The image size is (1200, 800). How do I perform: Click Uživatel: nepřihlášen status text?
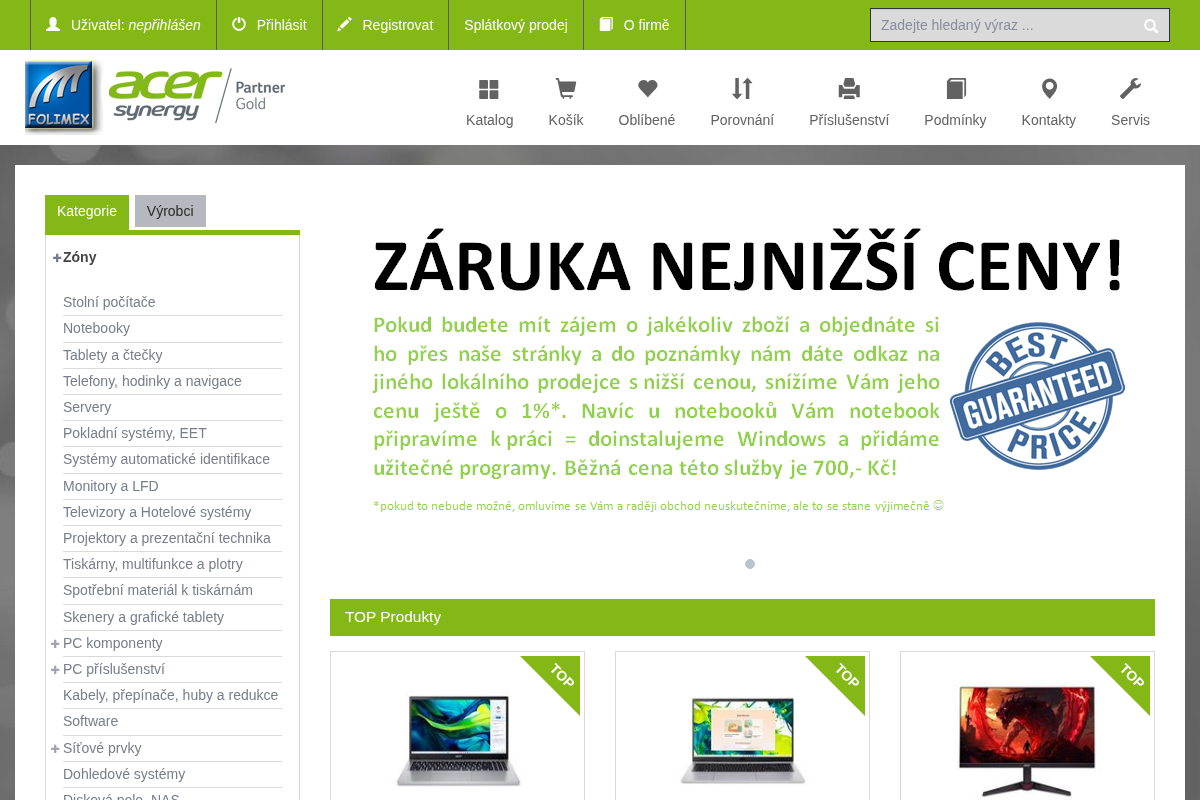[x=136, y=25]
